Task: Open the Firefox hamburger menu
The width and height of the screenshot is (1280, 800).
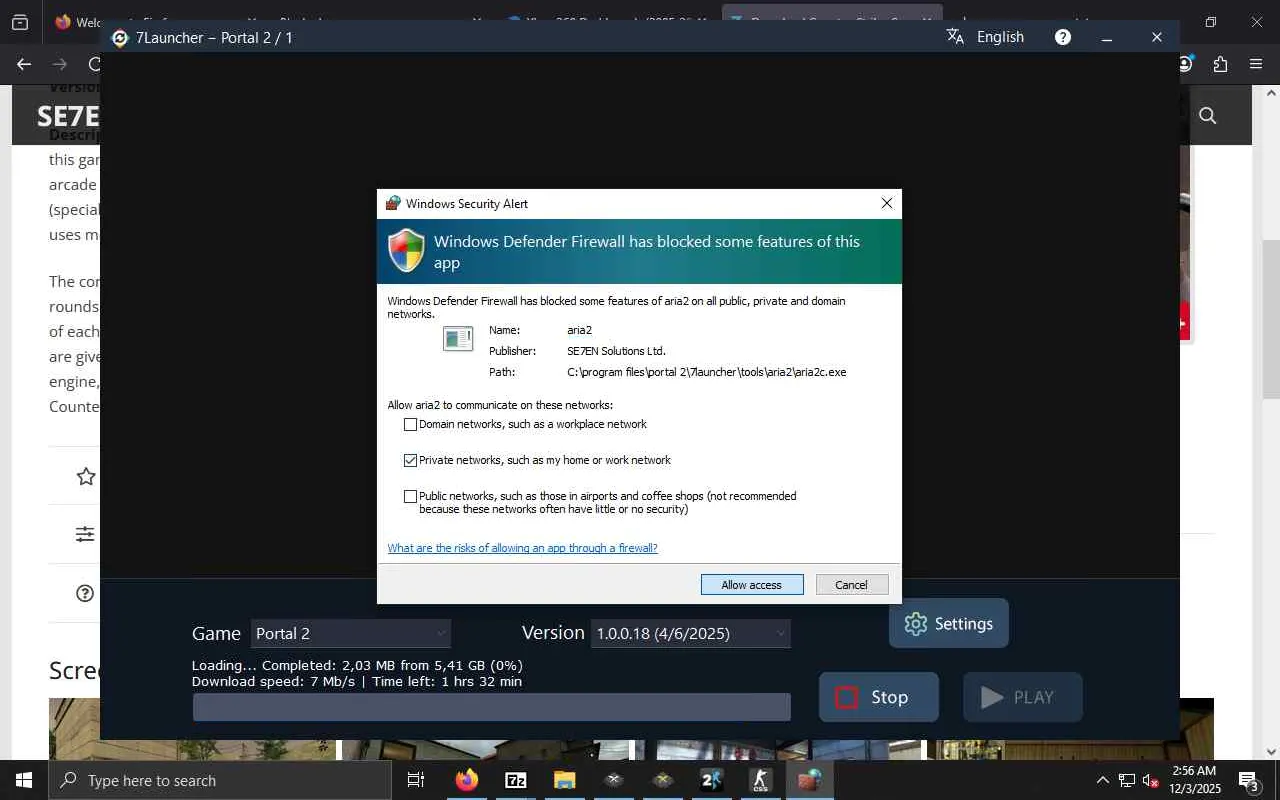Action: tap(1256, 64)
